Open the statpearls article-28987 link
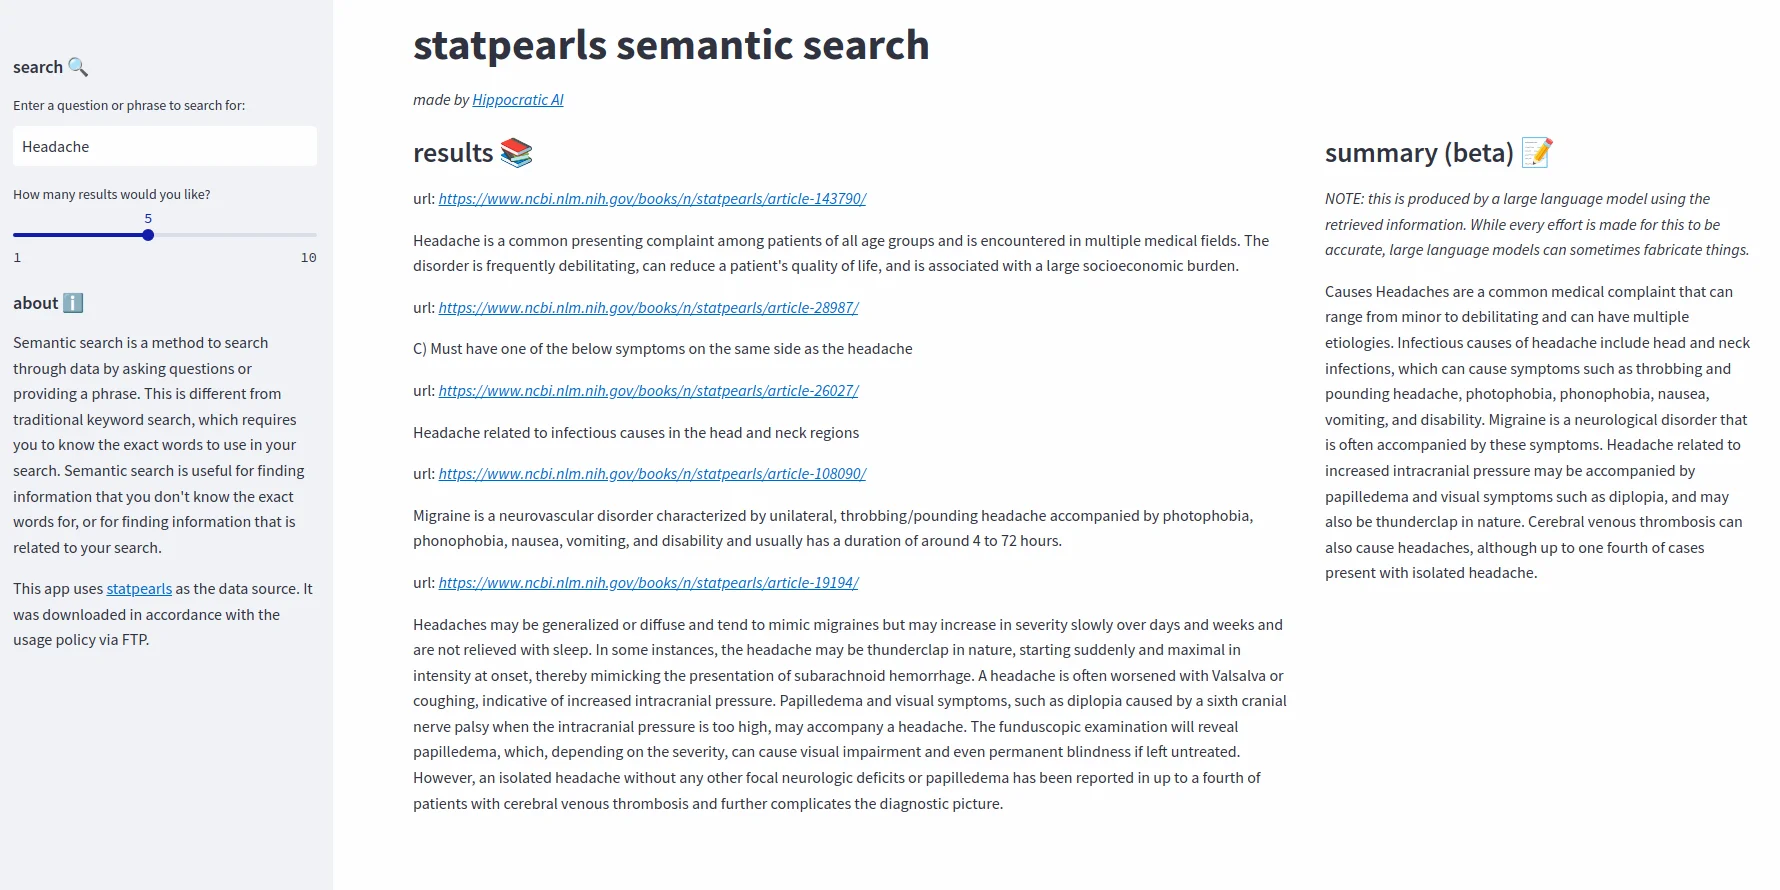This screenshot has width=1780, height=890. pyautogui.click(x=648, y=307)
